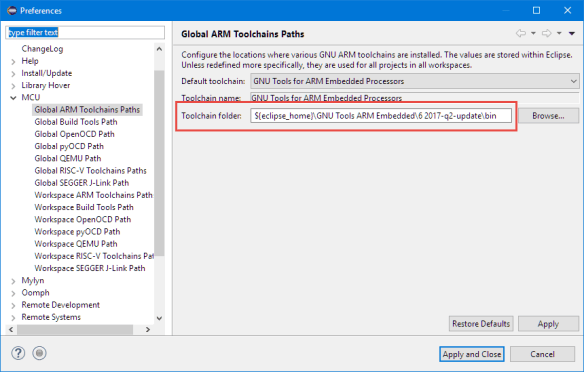584x372 pixels.
Task: Select Workspace ARM Toolchains Paths item
Action: point(93,195)
